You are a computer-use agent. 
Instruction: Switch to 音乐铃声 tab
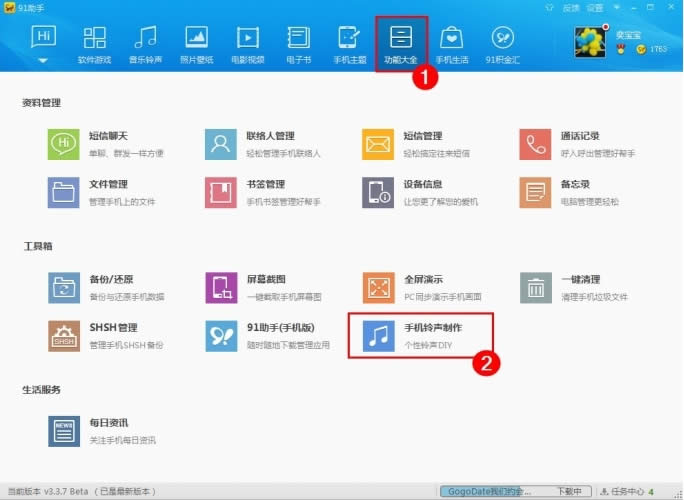pyautogui.click(x=145, y=45)
